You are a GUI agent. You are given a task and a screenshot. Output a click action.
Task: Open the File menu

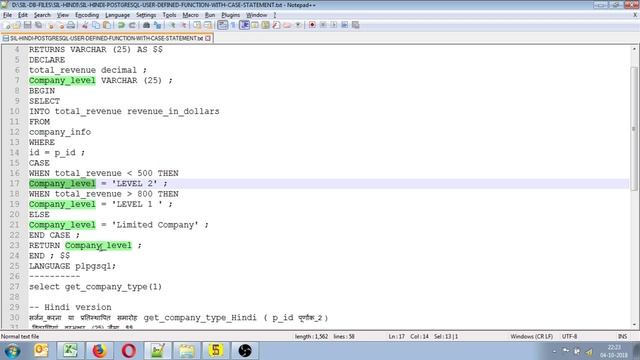point(7,15)
